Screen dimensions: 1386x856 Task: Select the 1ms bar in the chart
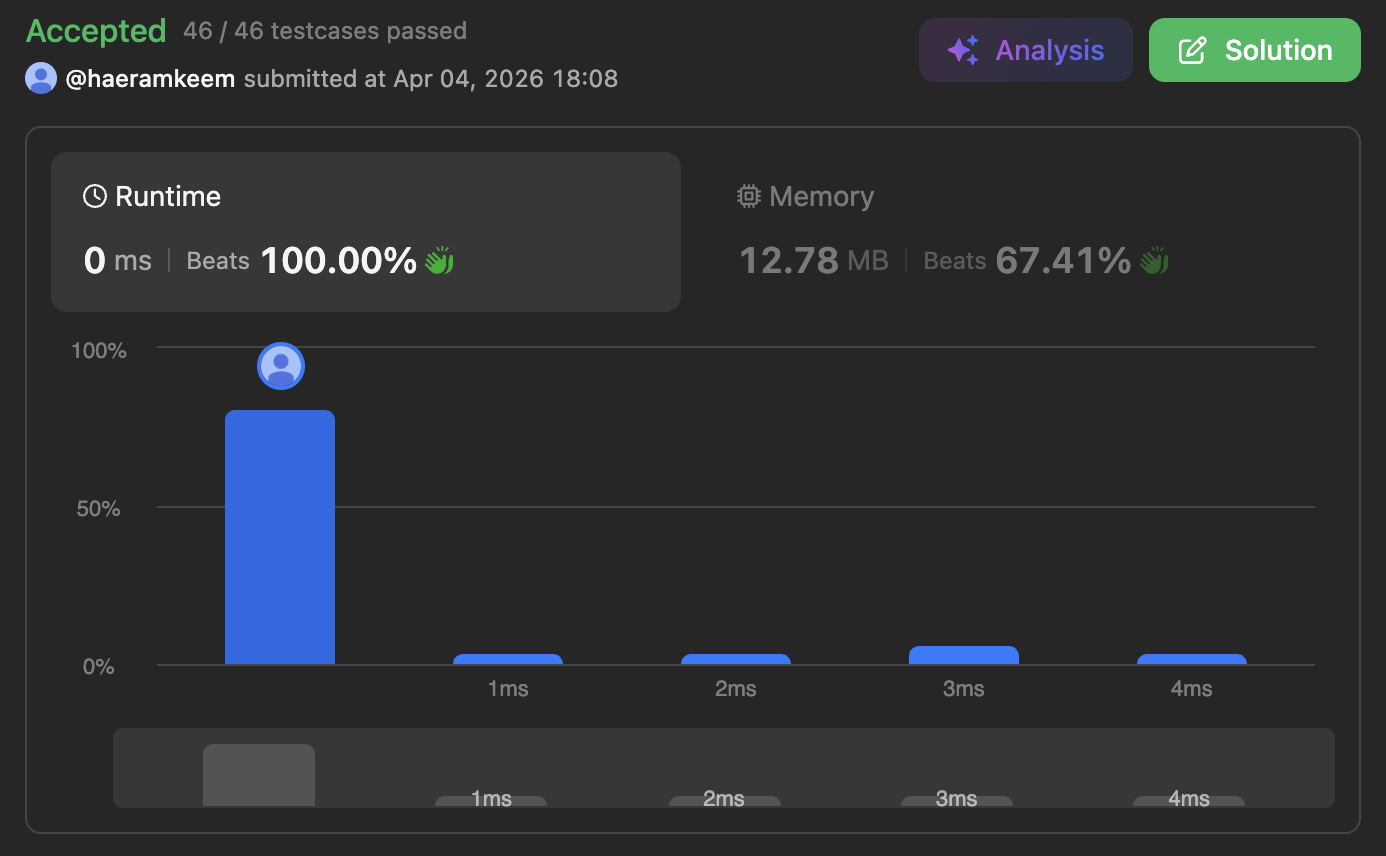(508, 659)
